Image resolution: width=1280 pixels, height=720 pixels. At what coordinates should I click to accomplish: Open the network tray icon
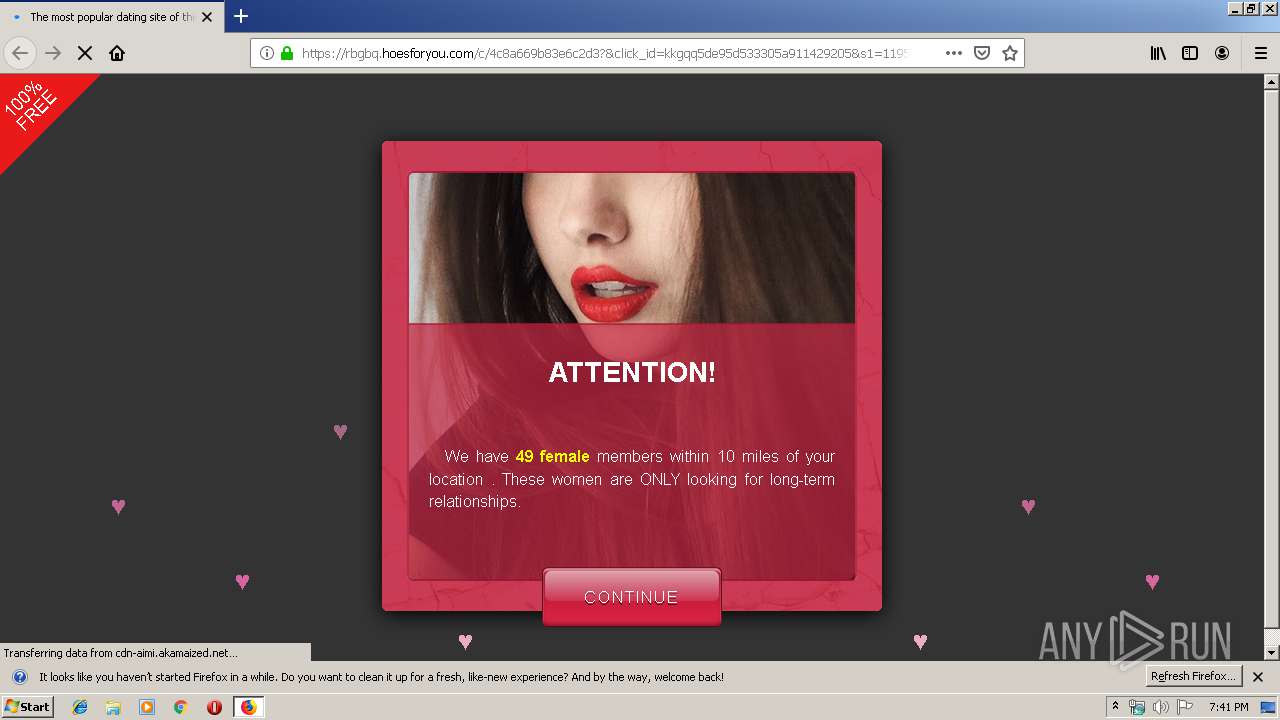point(1137,707)
